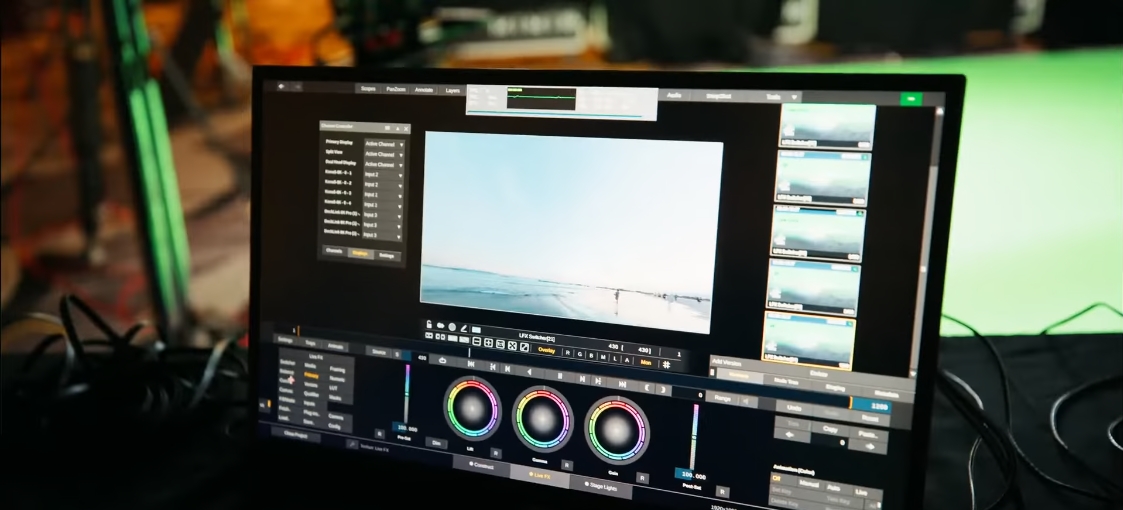Click the hash grid icon beside Mon
The height and width of the screenshot is (510, 1123).
(x=666, y=366)
